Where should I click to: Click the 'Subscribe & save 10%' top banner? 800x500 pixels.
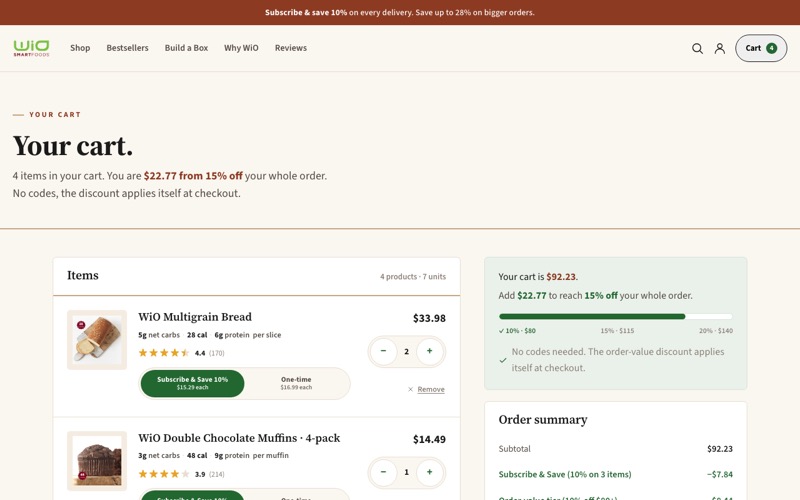(x=400, y=12)
